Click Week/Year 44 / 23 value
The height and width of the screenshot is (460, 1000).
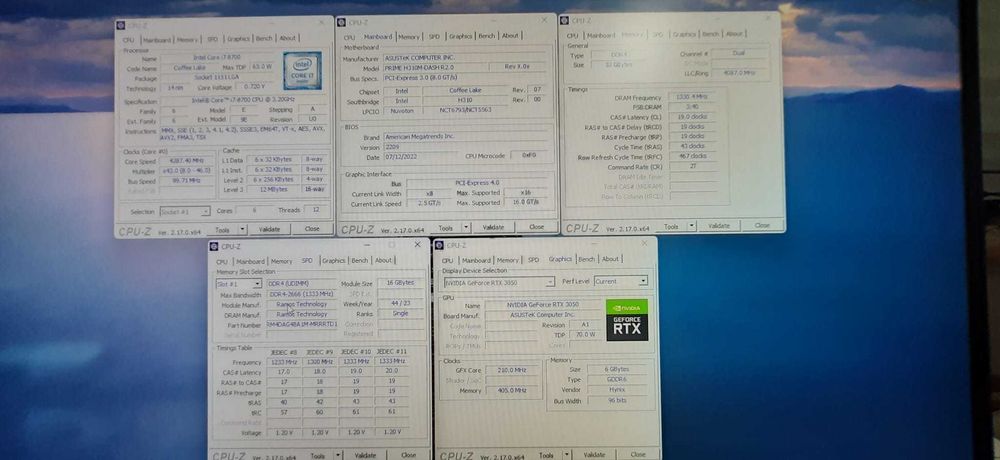point(400,304)
